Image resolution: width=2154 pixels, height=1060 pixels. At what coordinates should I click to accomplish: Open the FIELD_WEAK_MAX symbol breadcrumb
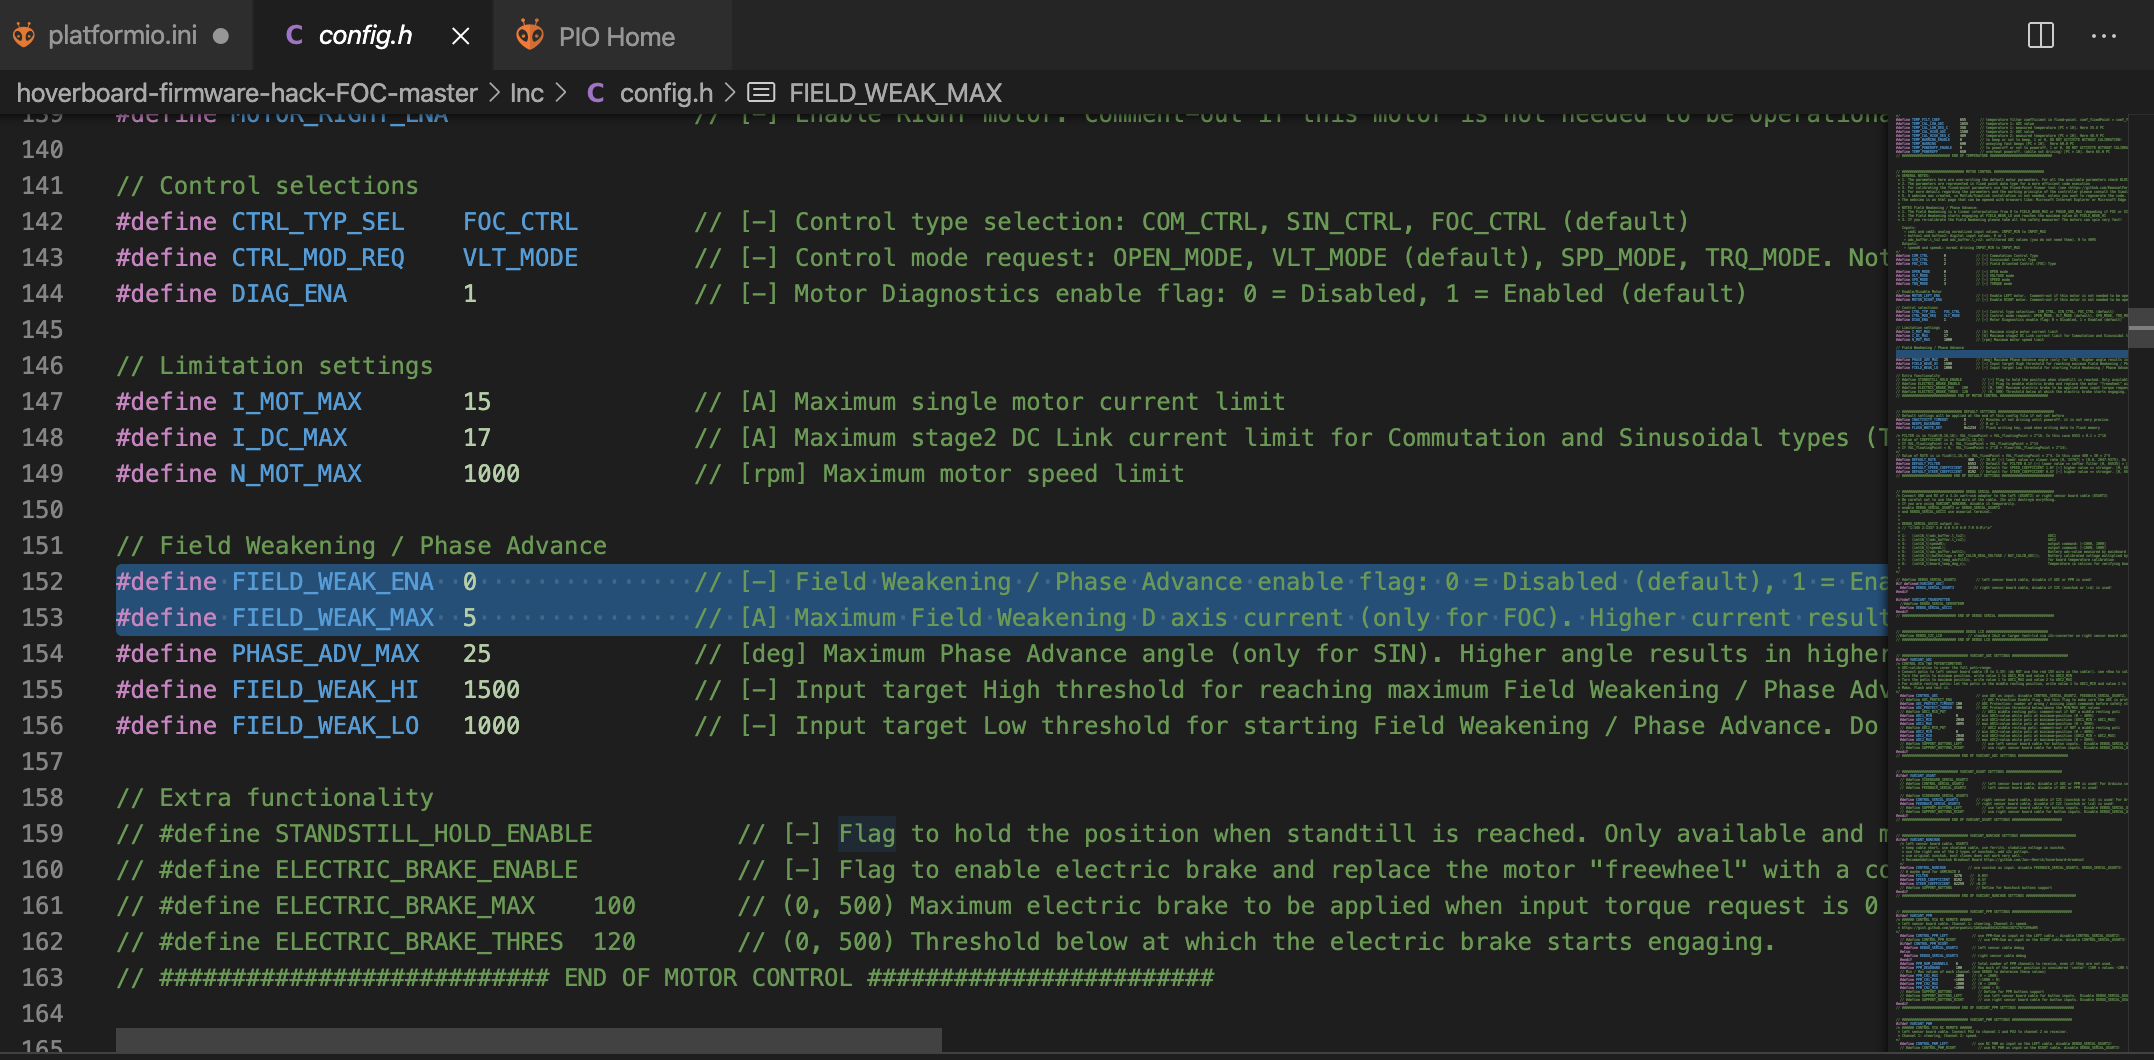coord(895,93)
